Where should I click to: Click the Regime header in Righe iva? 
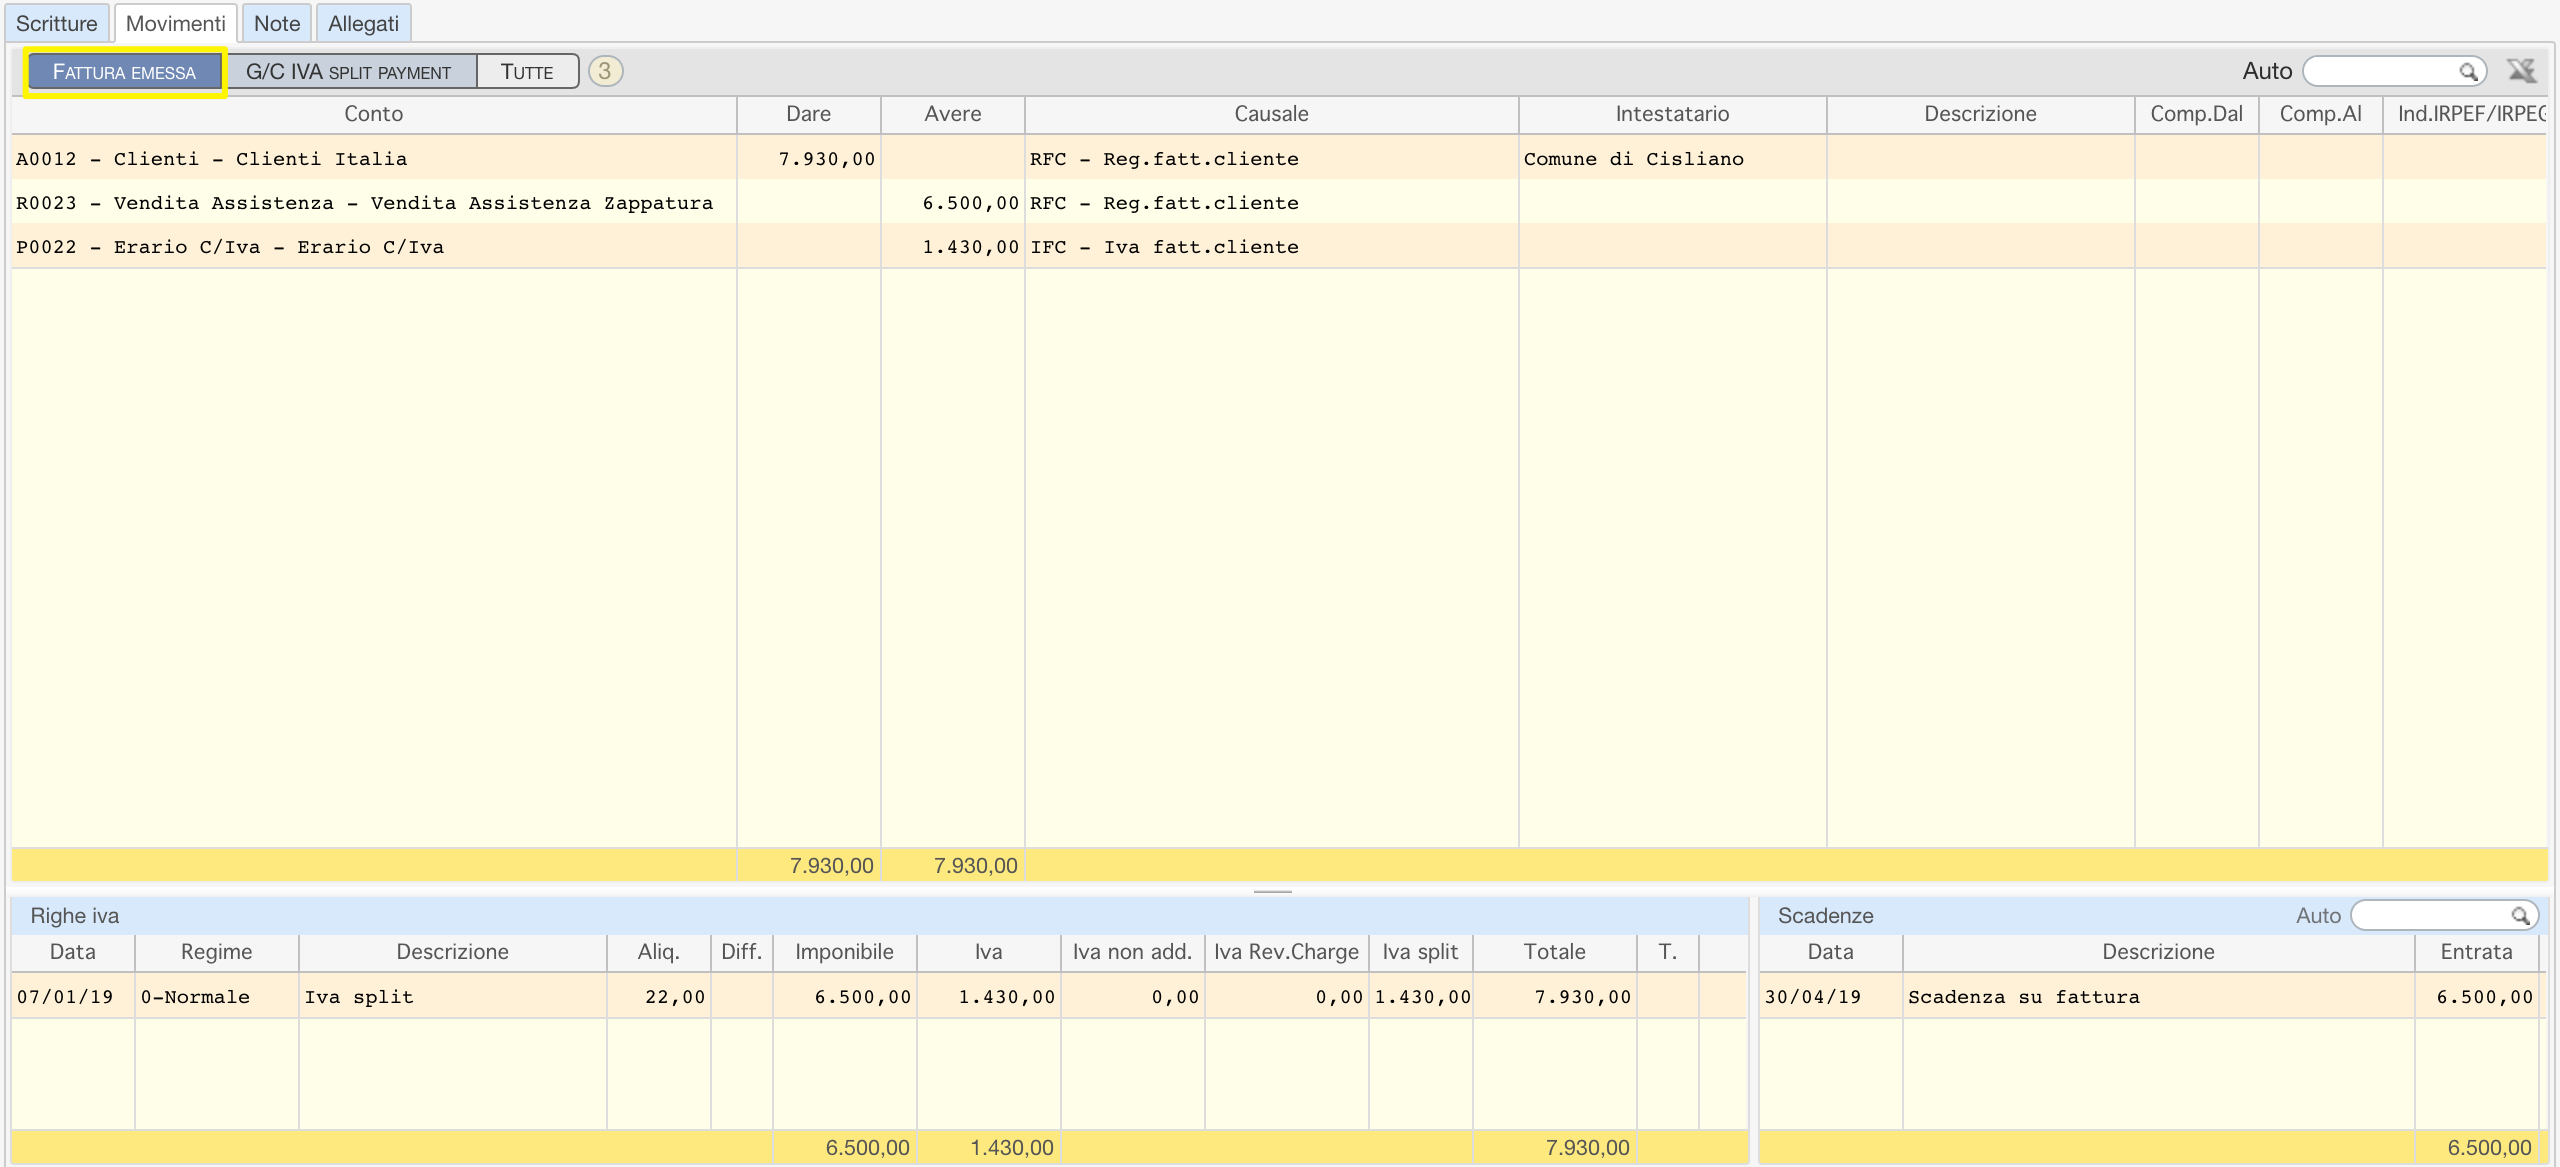pyautogui.click(x=217, y=952)
